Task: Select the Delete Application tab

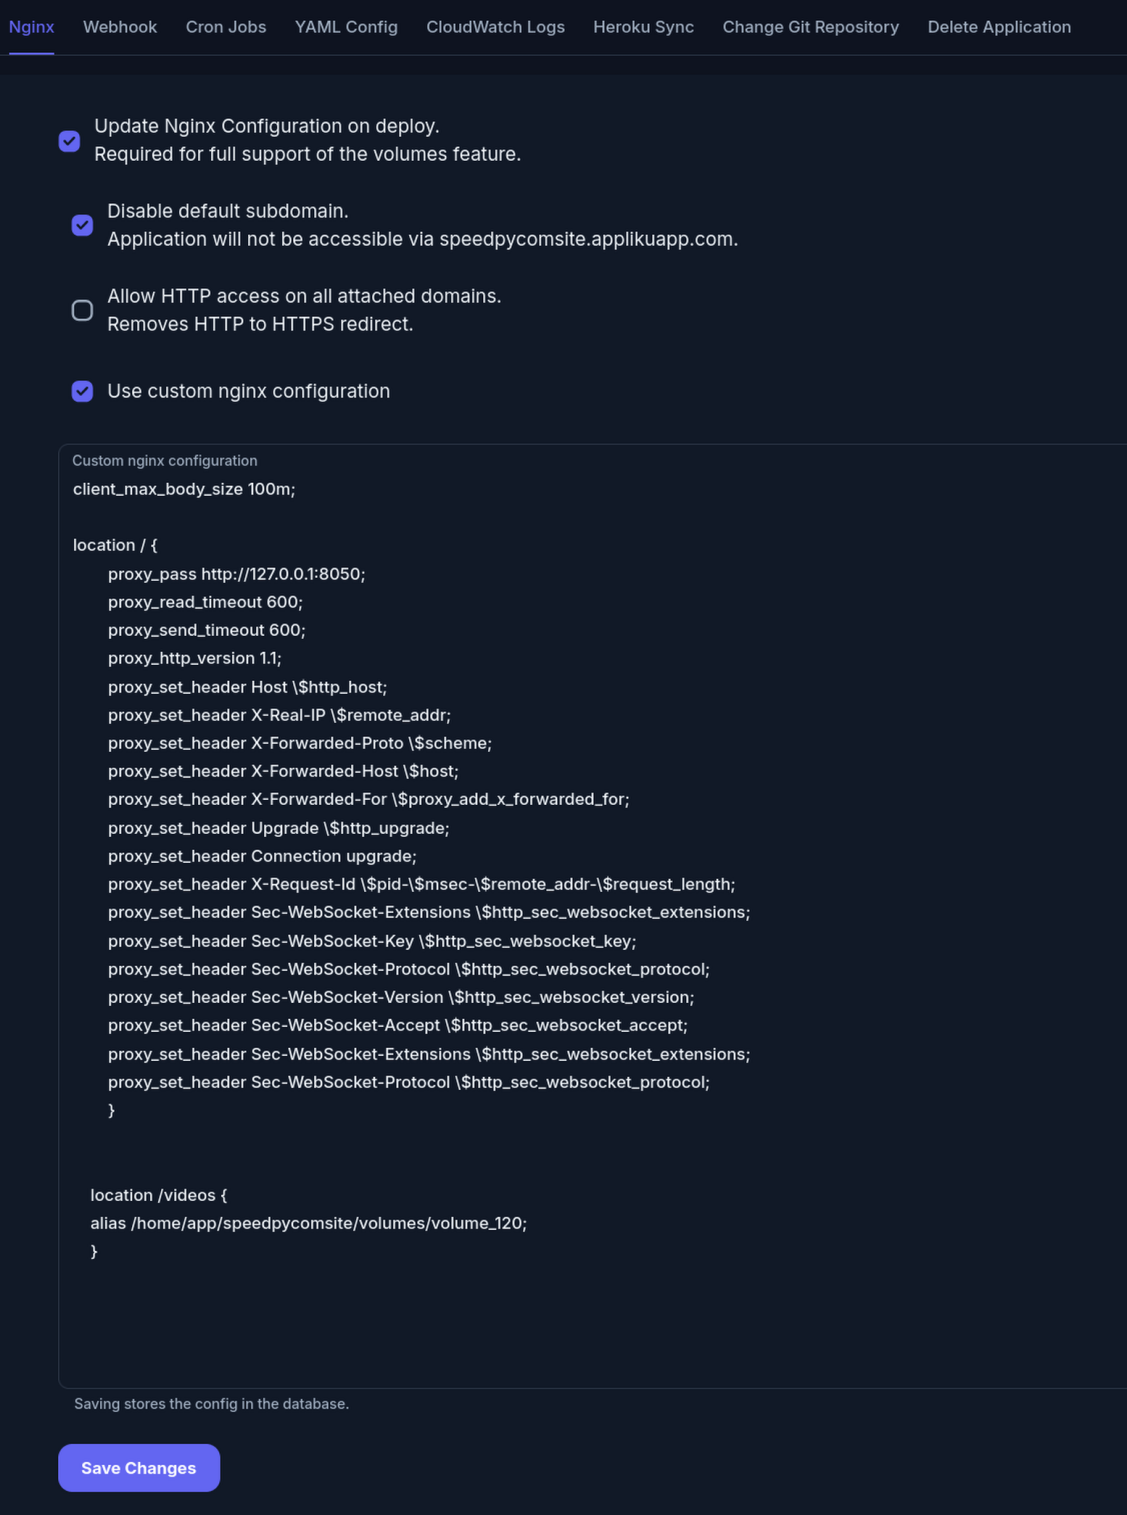Action: tap(999, 27)
